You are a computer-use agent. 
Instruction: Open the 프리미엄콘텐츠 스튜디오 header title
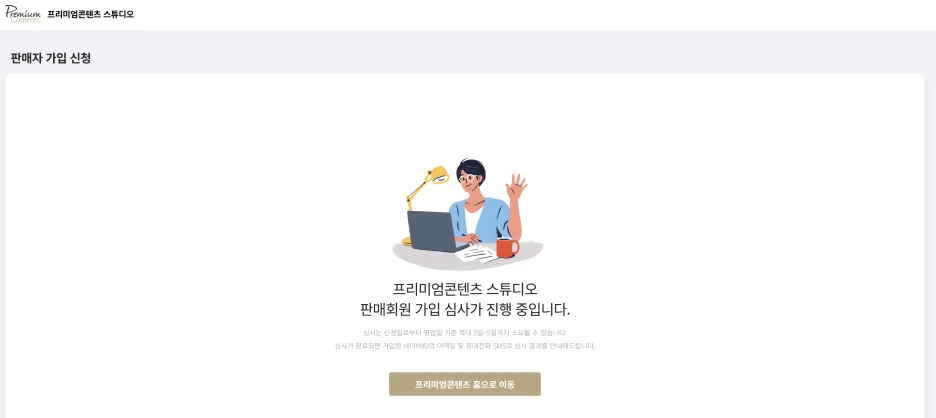(91, 14)
